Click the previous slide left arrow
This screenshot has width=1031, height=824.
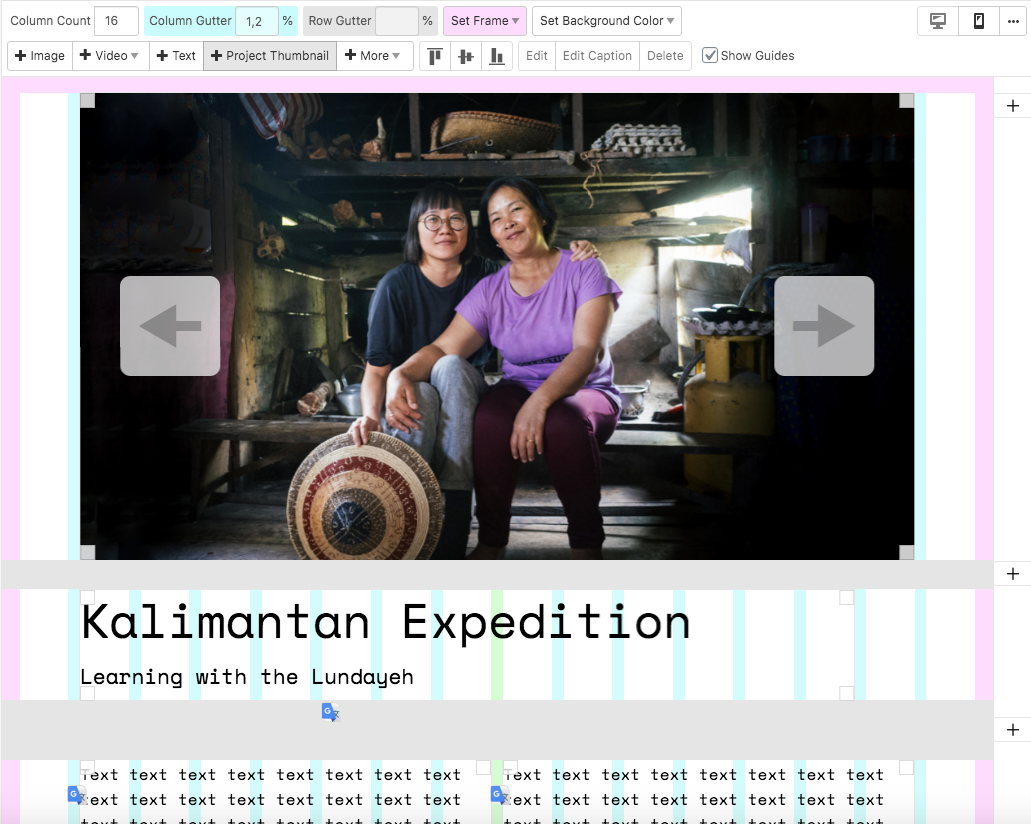[x=170, y=326]
